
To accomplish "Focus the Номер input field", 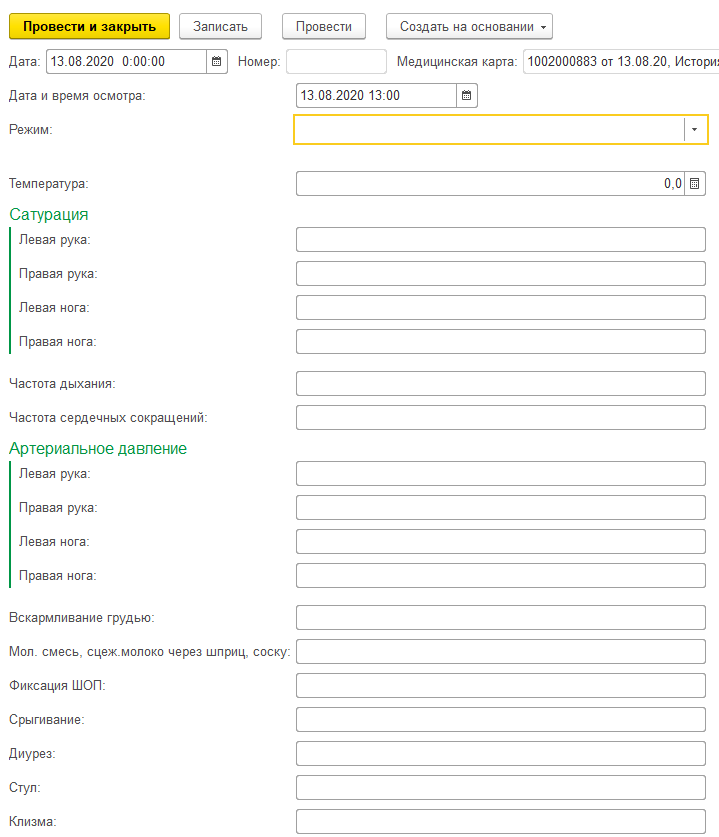I will [x=336, y=61].
